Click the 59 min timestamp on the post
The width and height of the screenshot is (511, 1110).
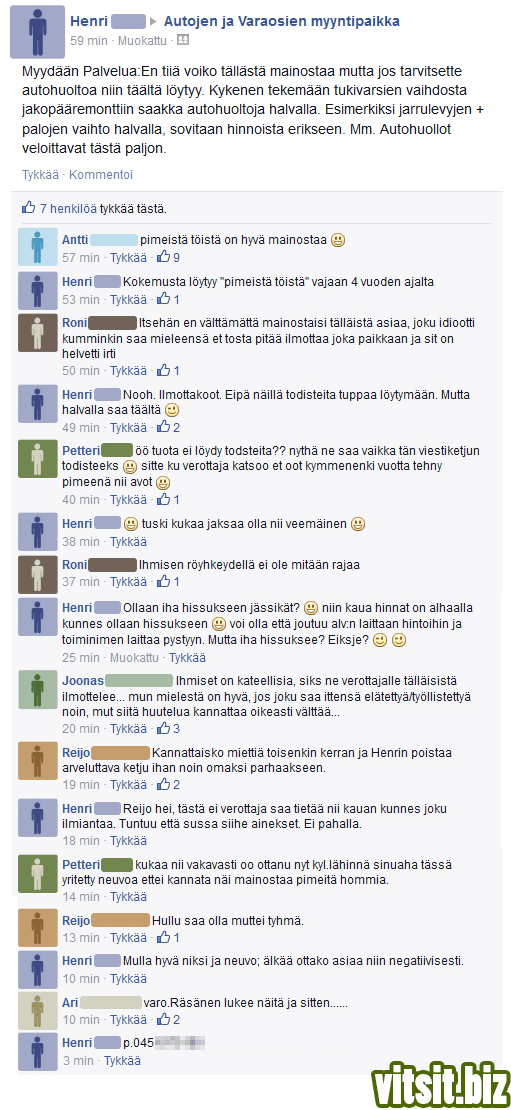coord(89,41)
